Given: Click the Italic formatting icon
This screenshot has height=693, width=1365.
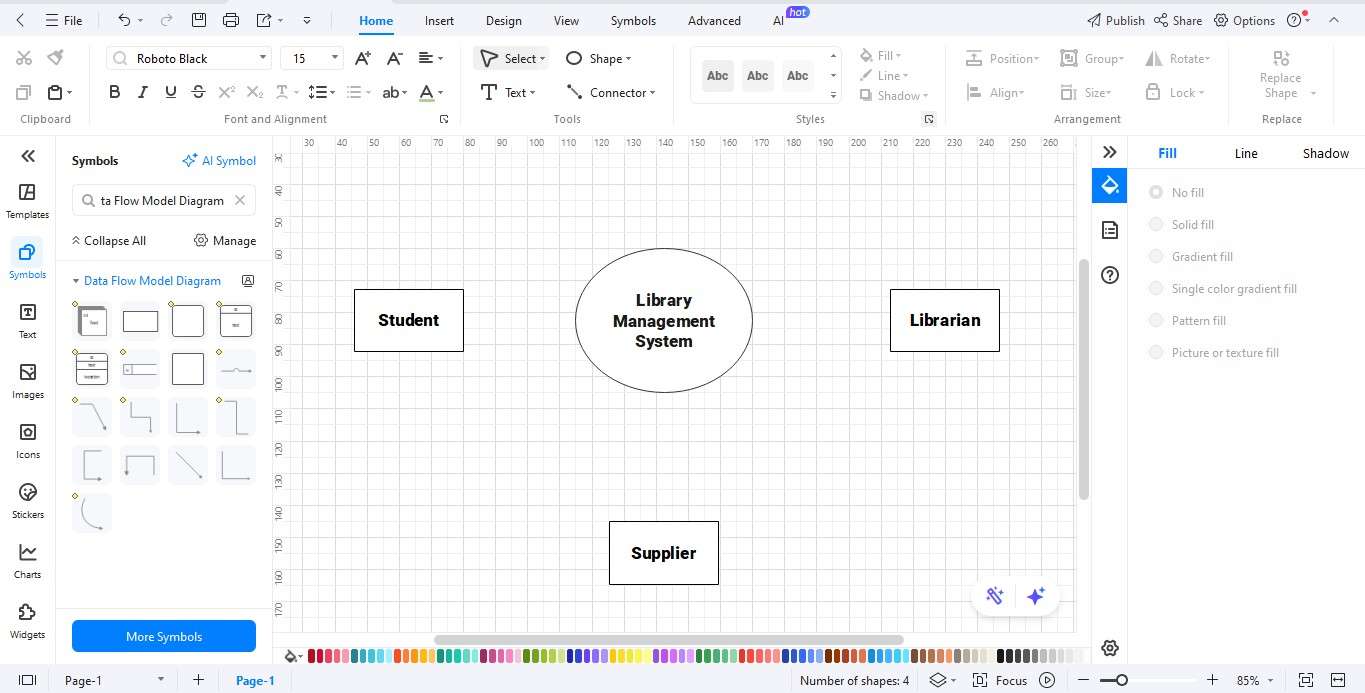Looking at the screenshot, I should pos(142,92).
